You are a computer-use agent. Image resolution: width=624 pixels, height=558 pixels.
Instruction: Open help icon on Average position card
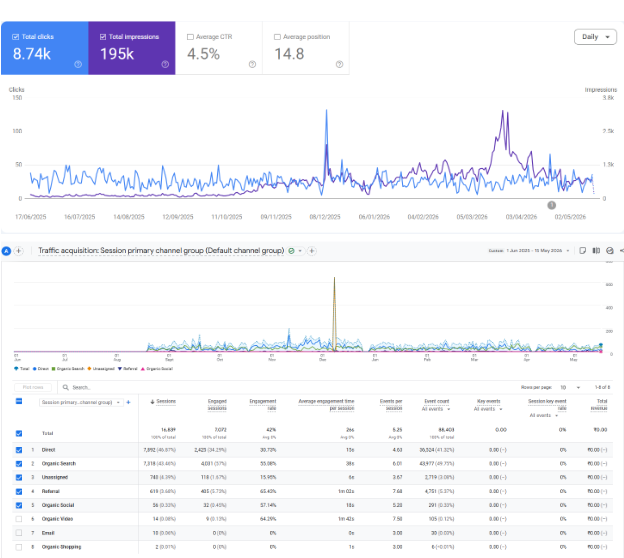point(339,64)
